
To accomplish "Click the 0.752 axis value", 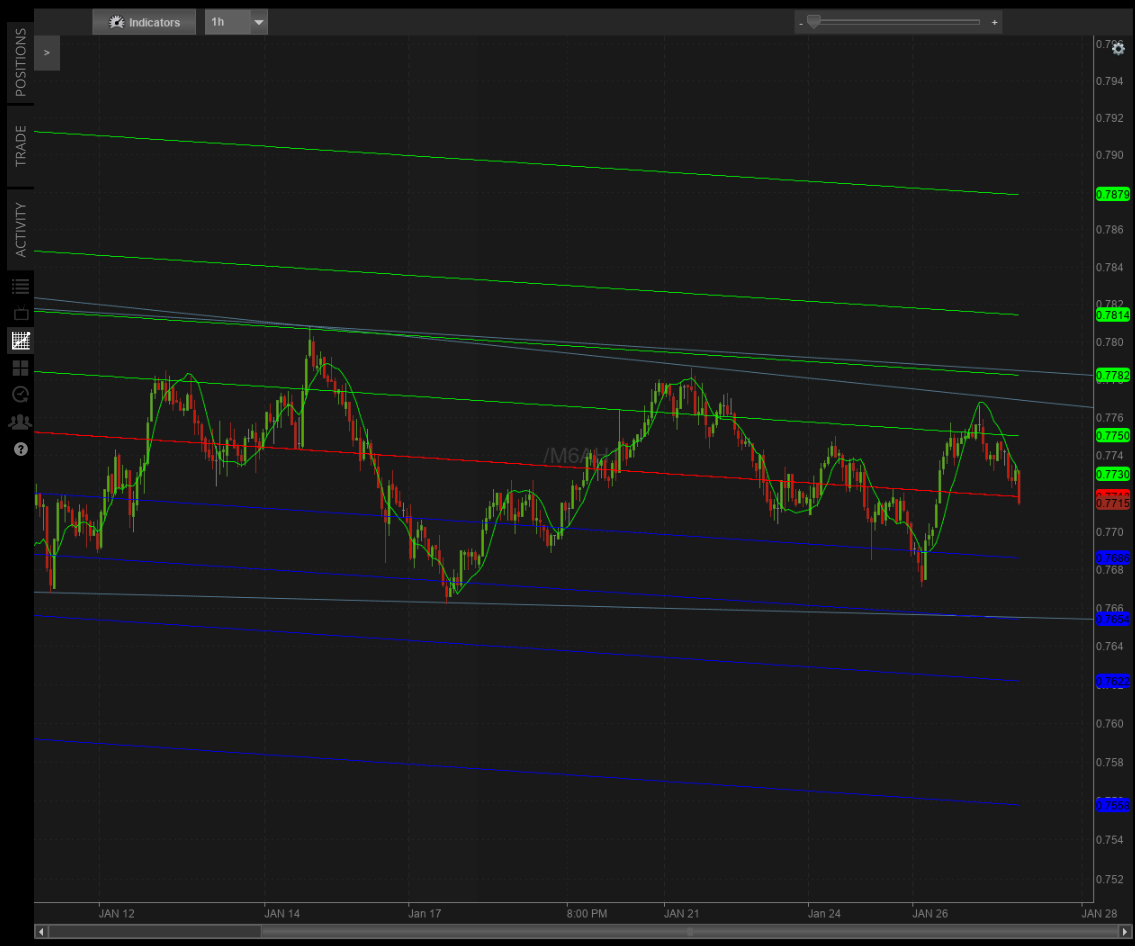I will pyautogui.click(x=1110, y=879).
